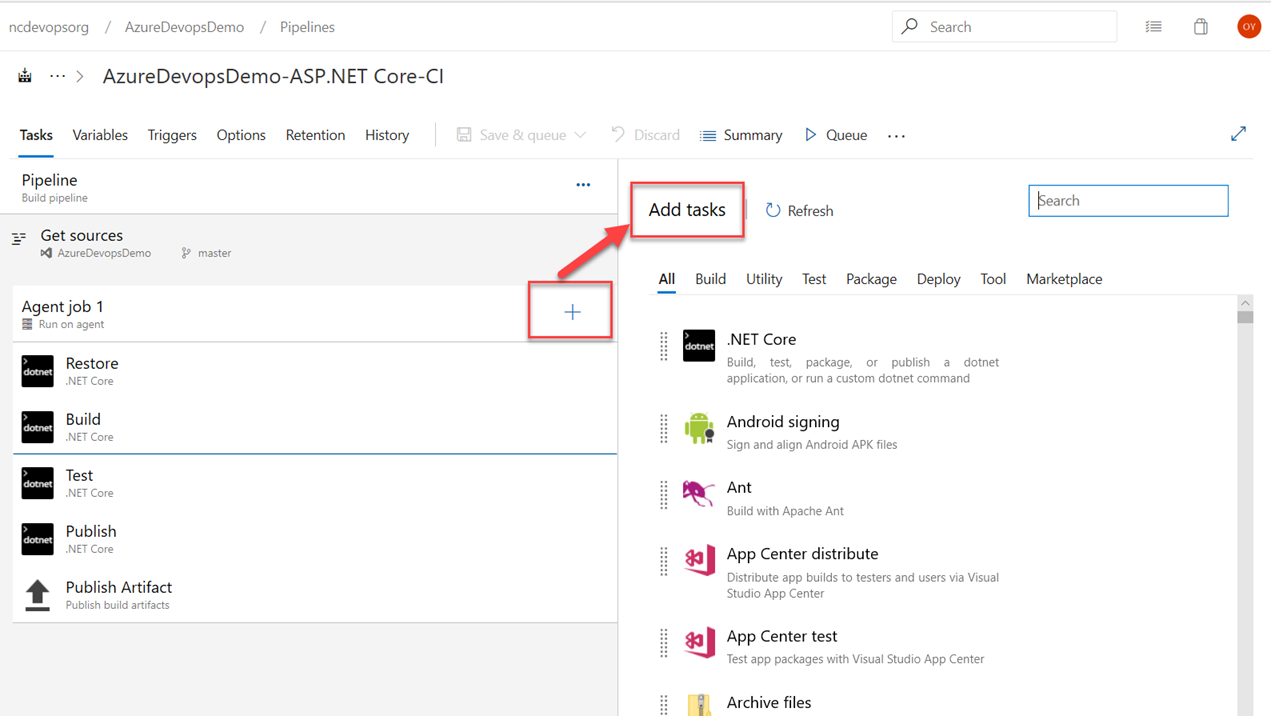Click the Archive files zip icon
Screen dimensions: 1271x716
pos(699,705)
